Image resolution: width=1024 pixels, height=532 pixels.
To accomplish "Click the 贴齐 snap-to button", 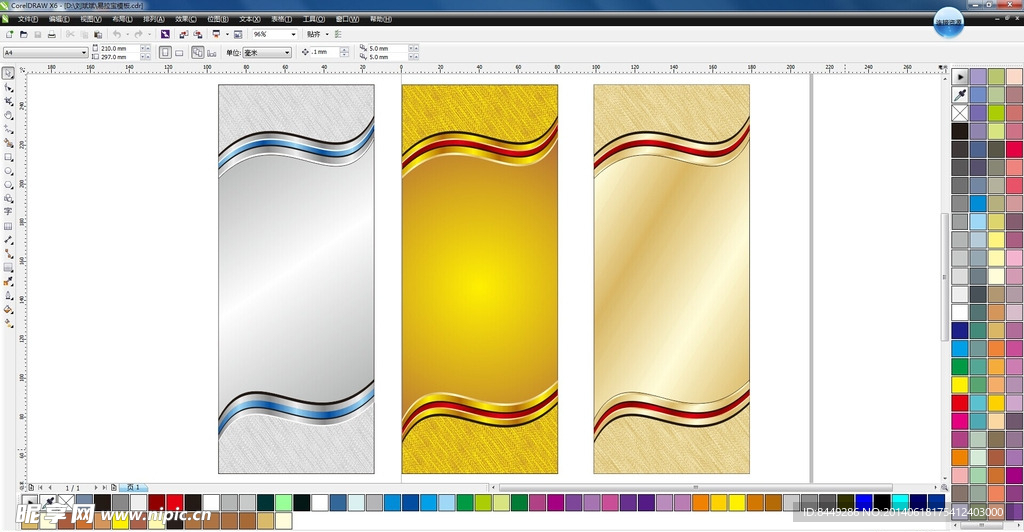I will (x=314, y=34).
